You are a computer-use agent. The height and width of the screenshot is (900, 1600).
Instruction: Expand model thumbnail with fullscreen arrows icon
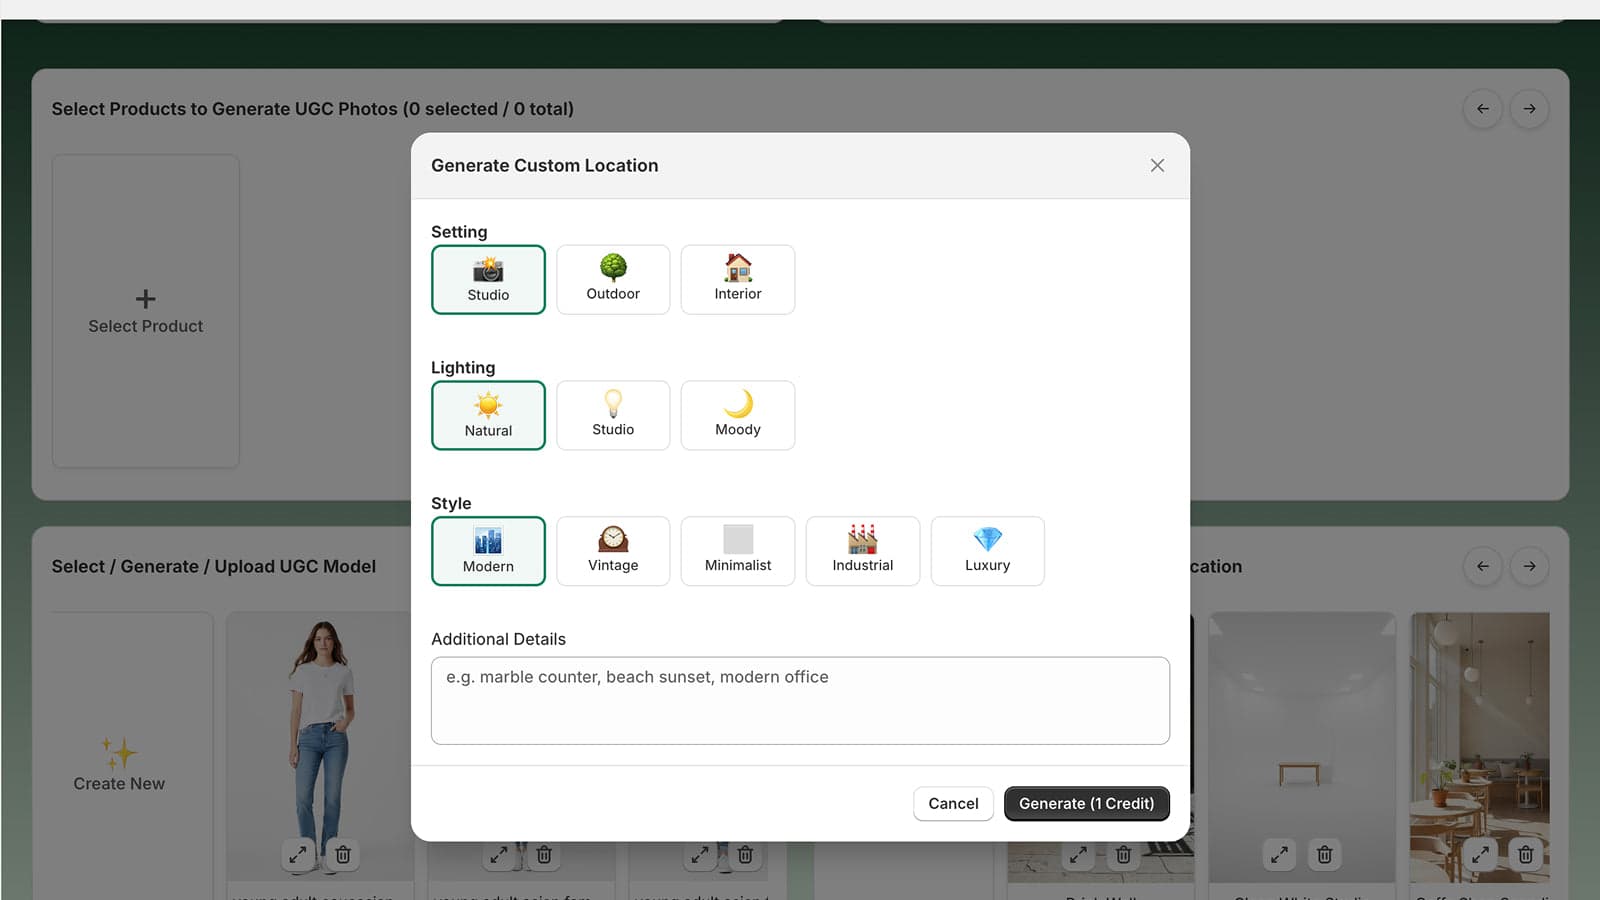[x=296, y=855]
